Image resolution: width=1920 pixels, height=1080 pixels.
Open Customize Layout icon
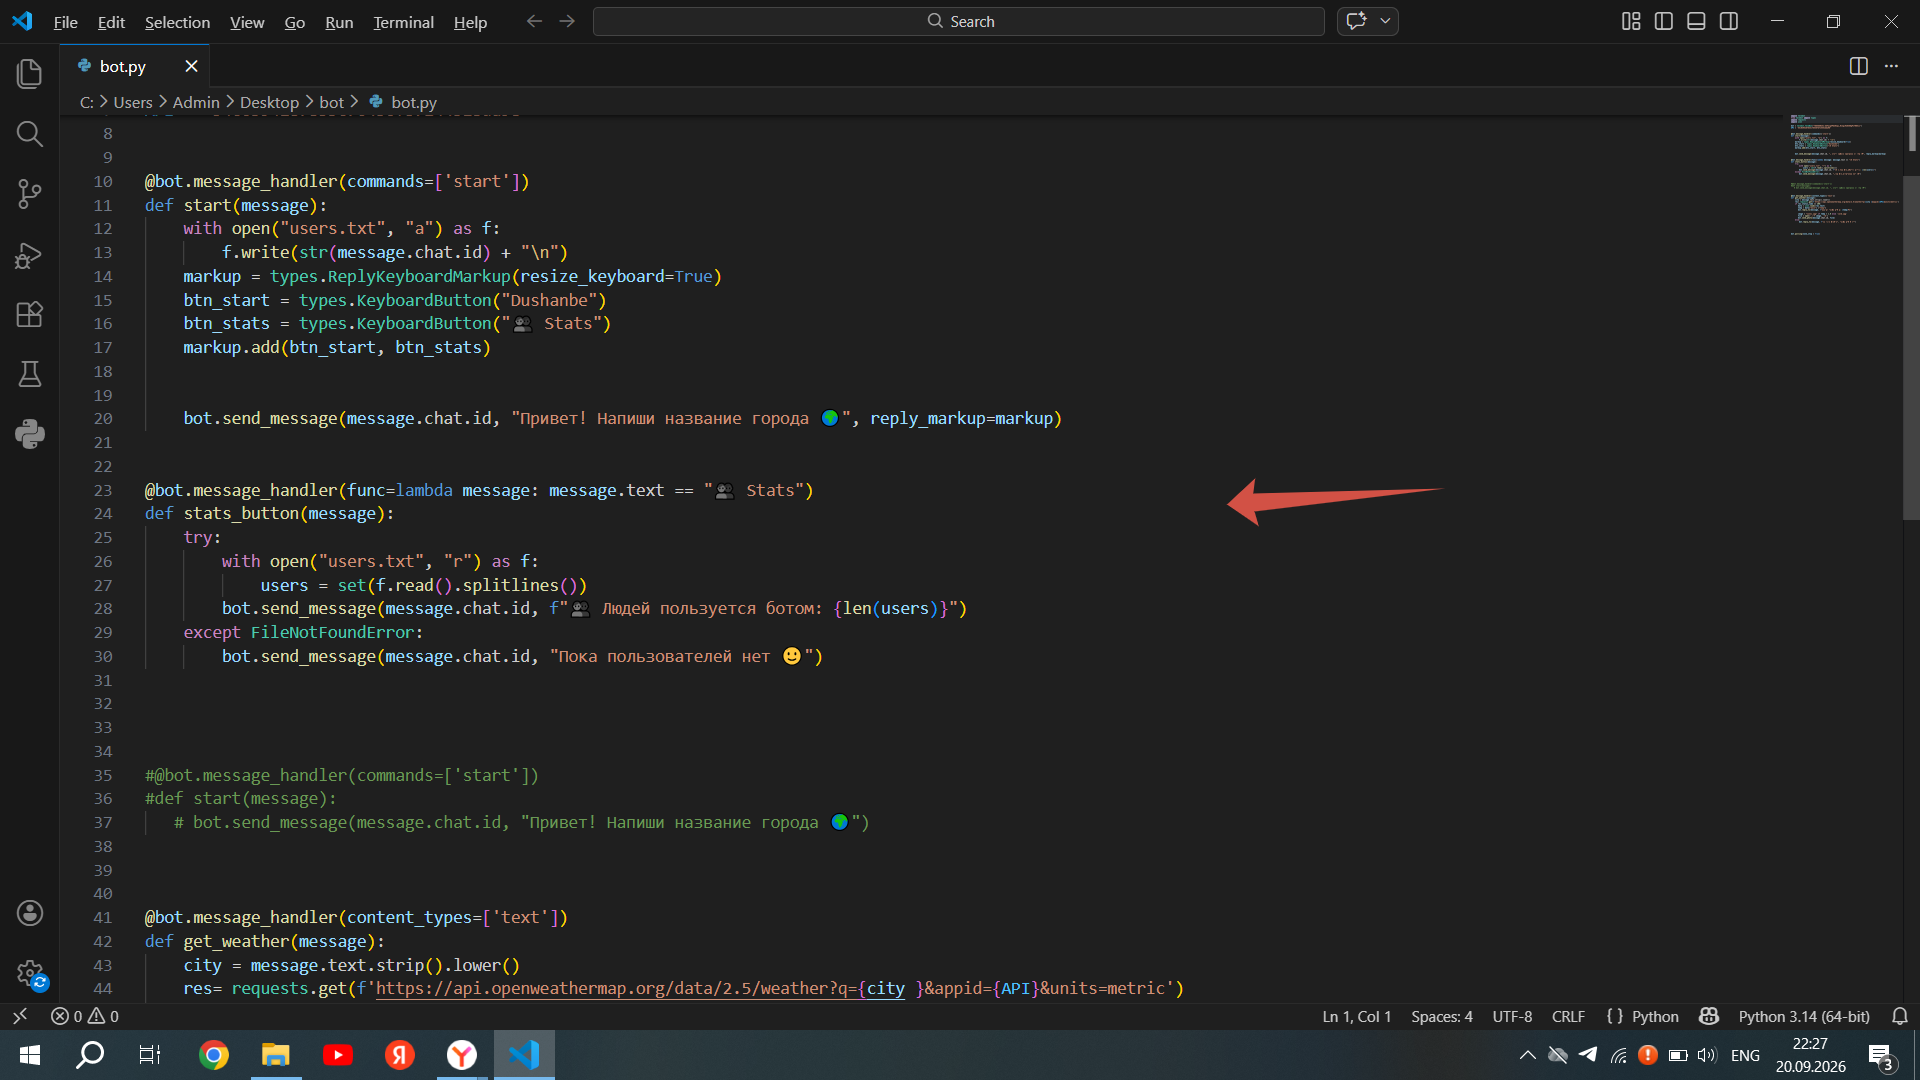pyautogui.click(x=1631, y=21)
